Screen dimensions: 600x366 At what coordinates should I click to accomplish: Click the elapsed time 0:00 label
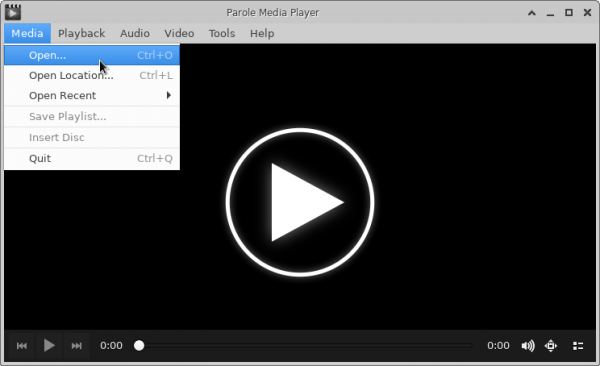click(111, 346)
